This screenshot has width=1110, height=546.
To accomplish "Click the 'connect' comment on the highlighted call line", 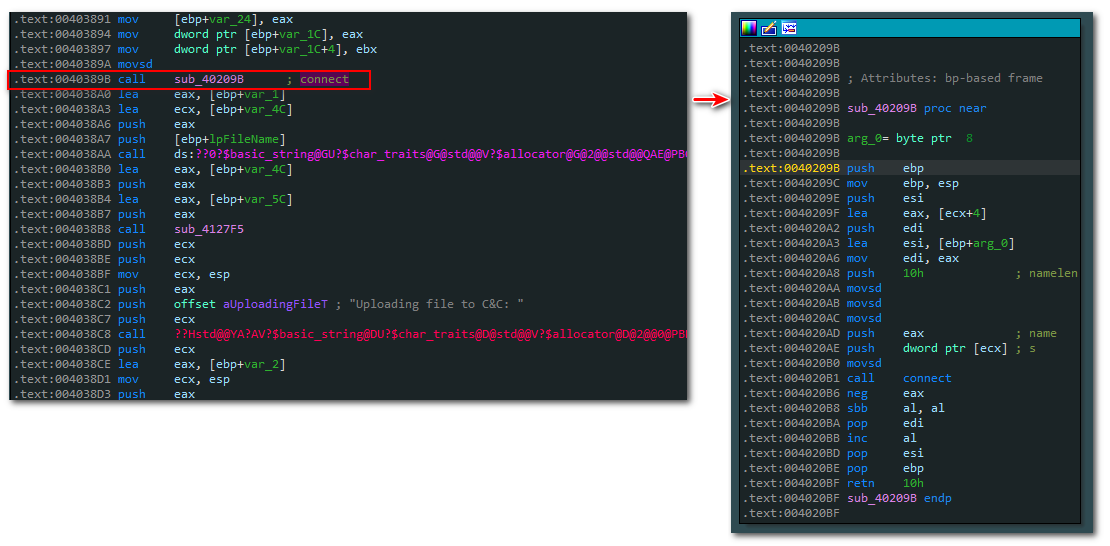I will pyautogui.click(x=324, y=79).
